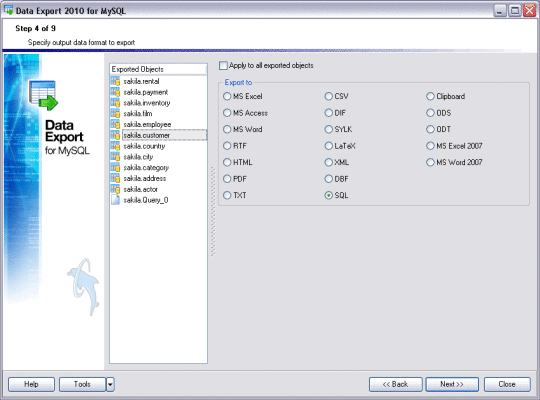Click the Back button
540x400 pixels.
point(395,384)
